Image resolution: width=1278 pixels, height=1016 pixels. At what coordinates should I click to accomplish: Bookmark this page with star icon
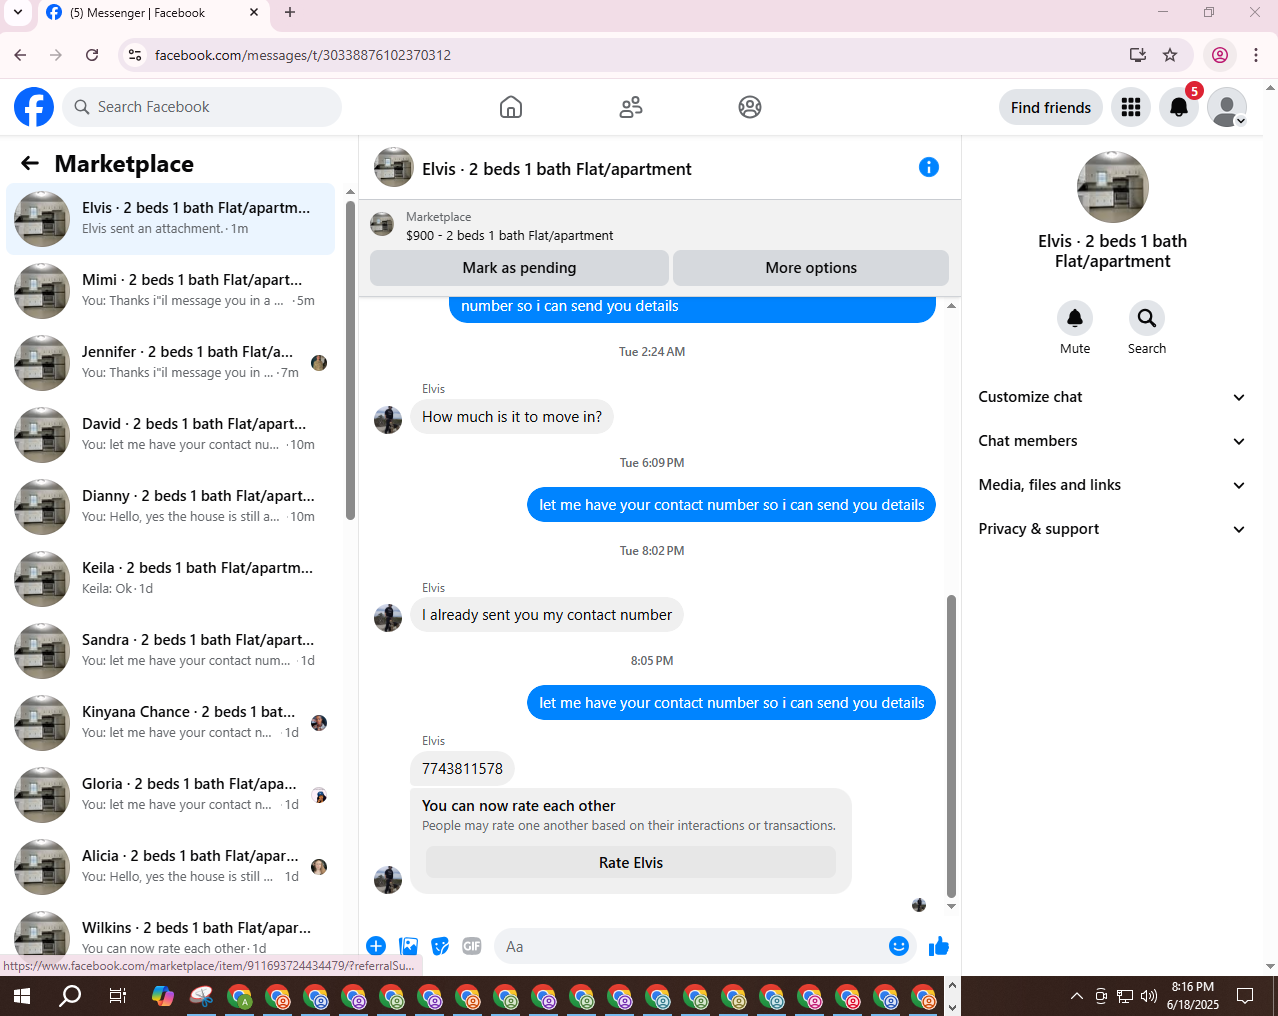(1170, 55)
